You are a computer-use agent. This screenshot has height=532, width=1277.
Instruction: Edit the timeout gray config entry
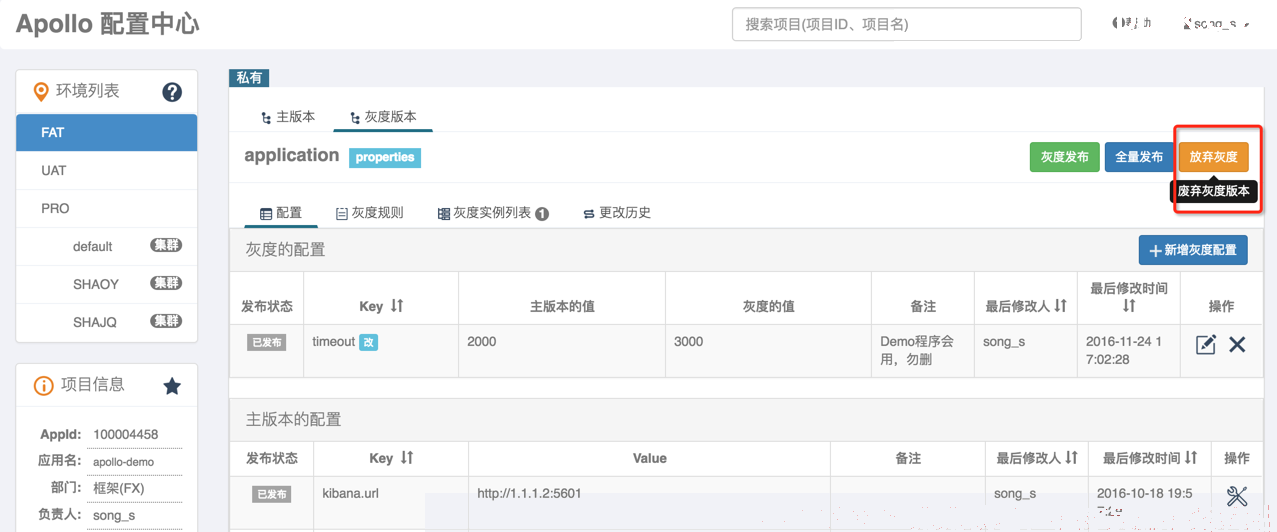(x=1206, y=344)
